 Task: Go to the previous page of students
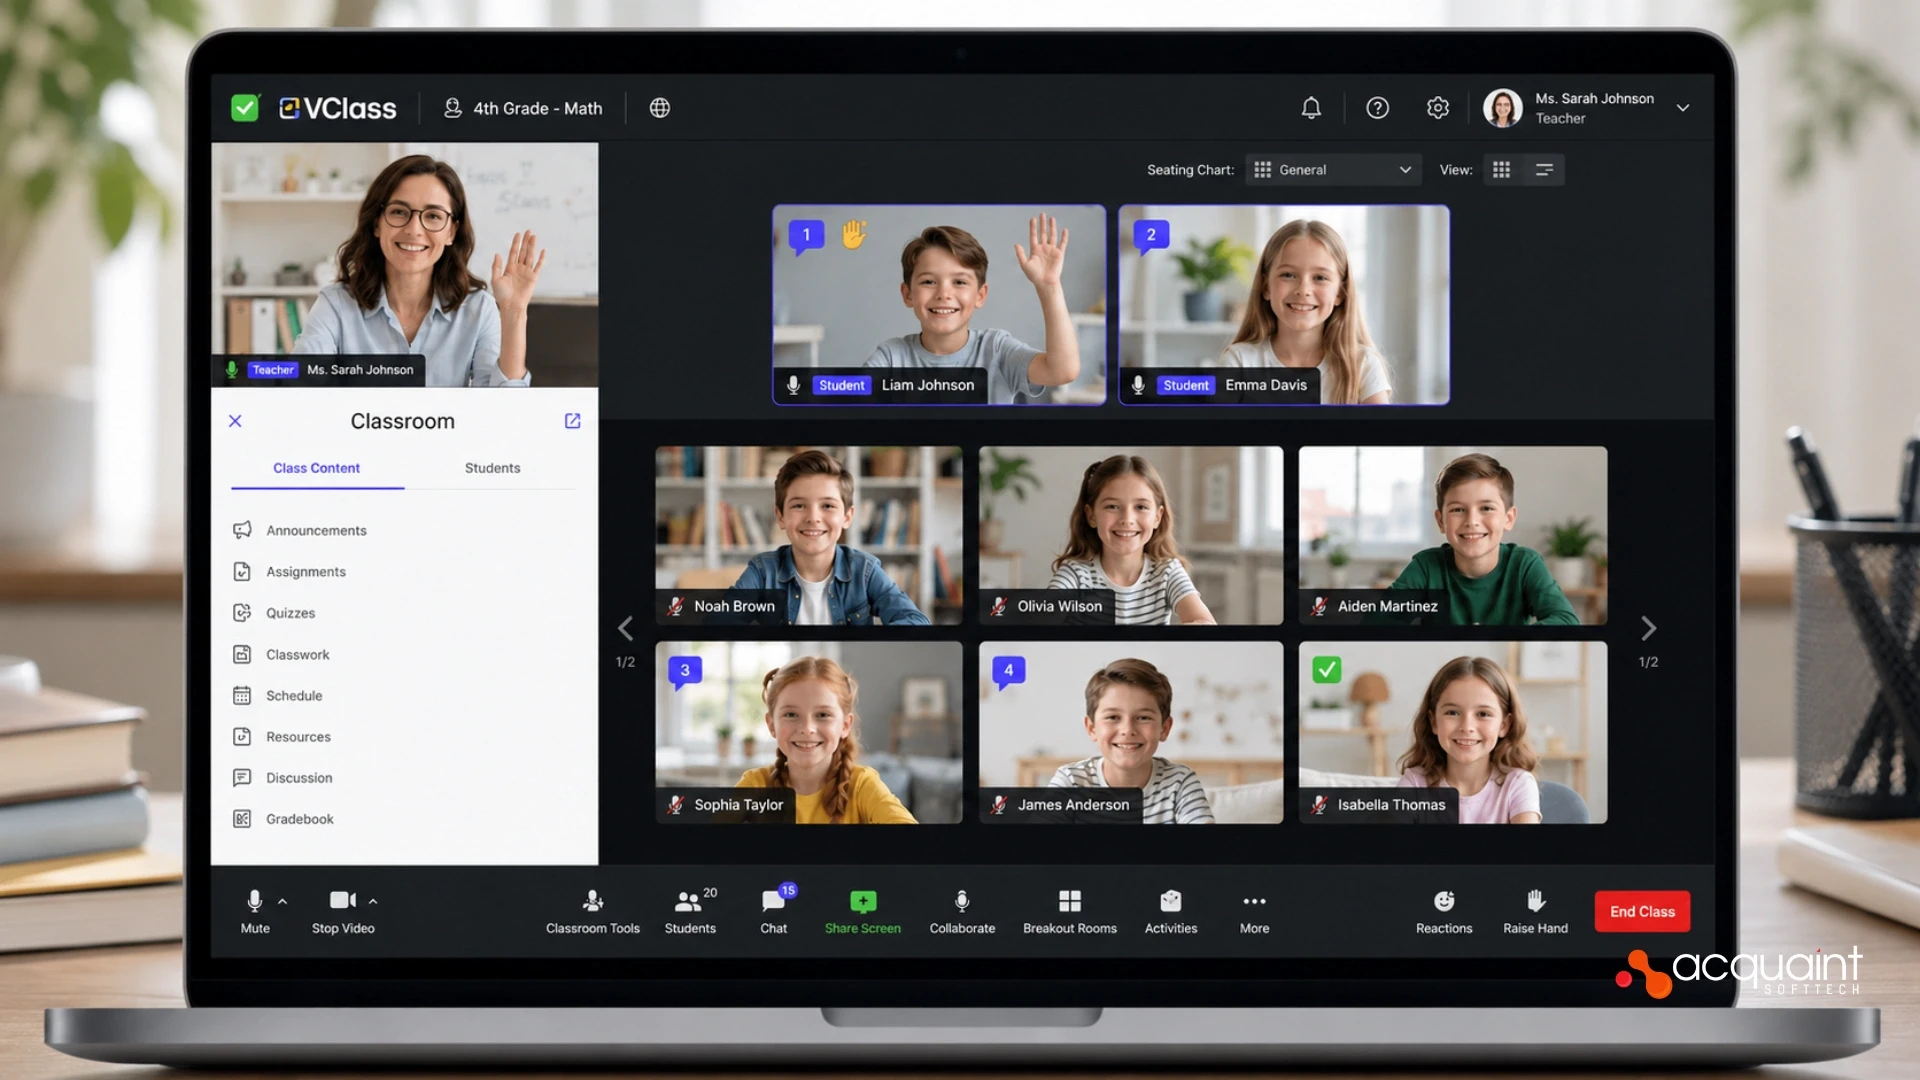(x=625, y=628)
